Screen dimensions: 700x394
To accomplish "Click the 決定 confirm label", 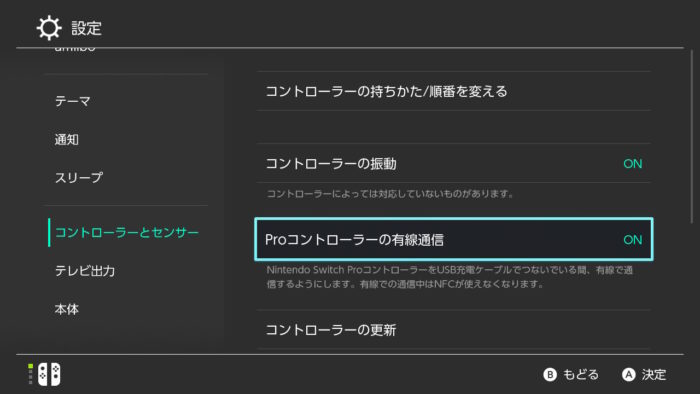I will [x=654, y=374].
